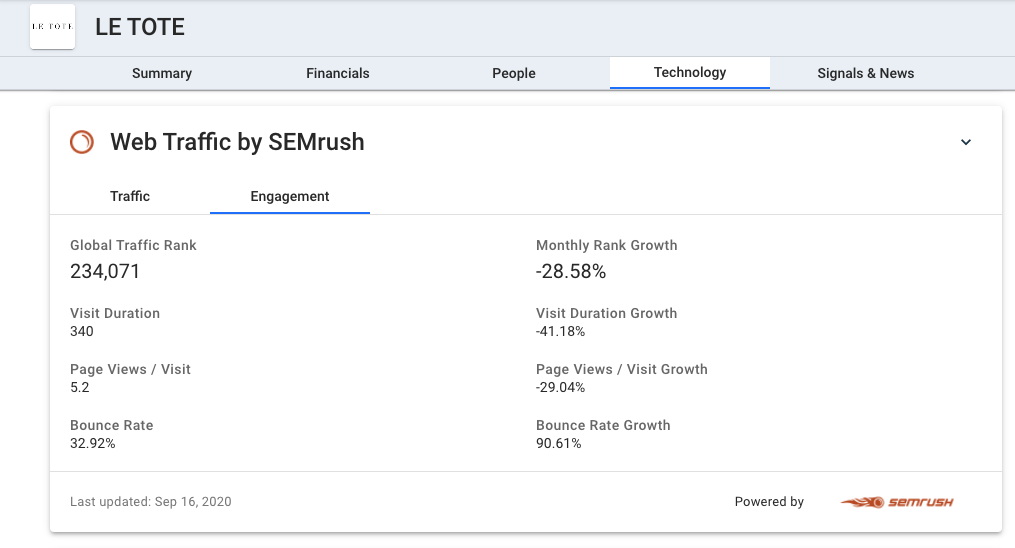This screenshot has width=1015, height=548.
Task: Click the semrush logo in the footer
Action: (897, 502)
